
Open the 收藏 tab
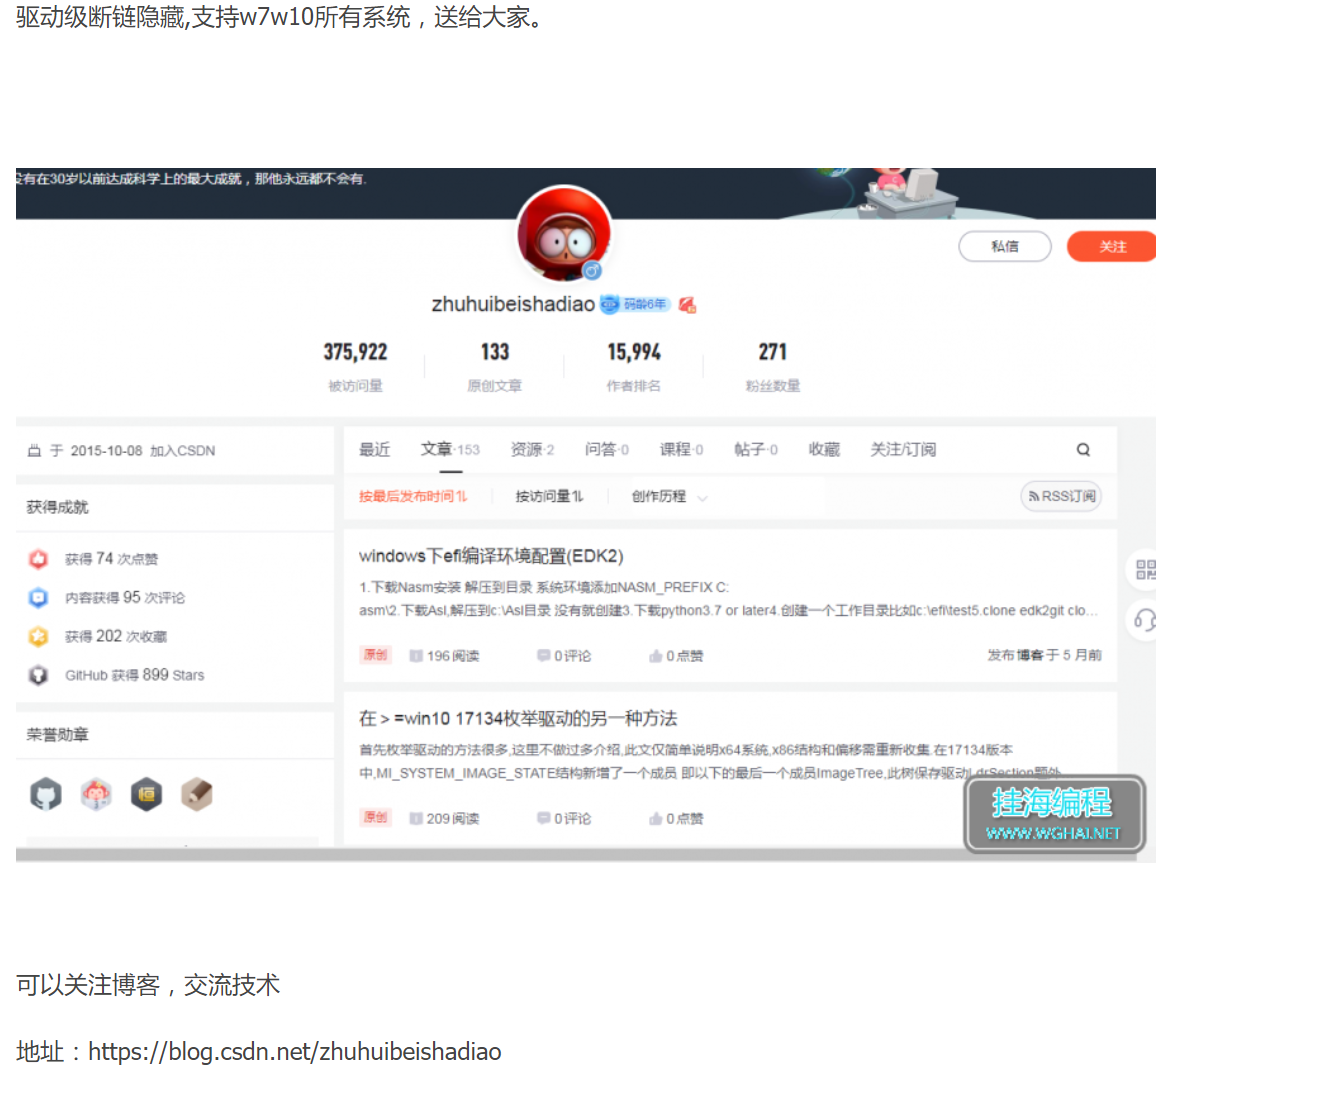(824, 450)
